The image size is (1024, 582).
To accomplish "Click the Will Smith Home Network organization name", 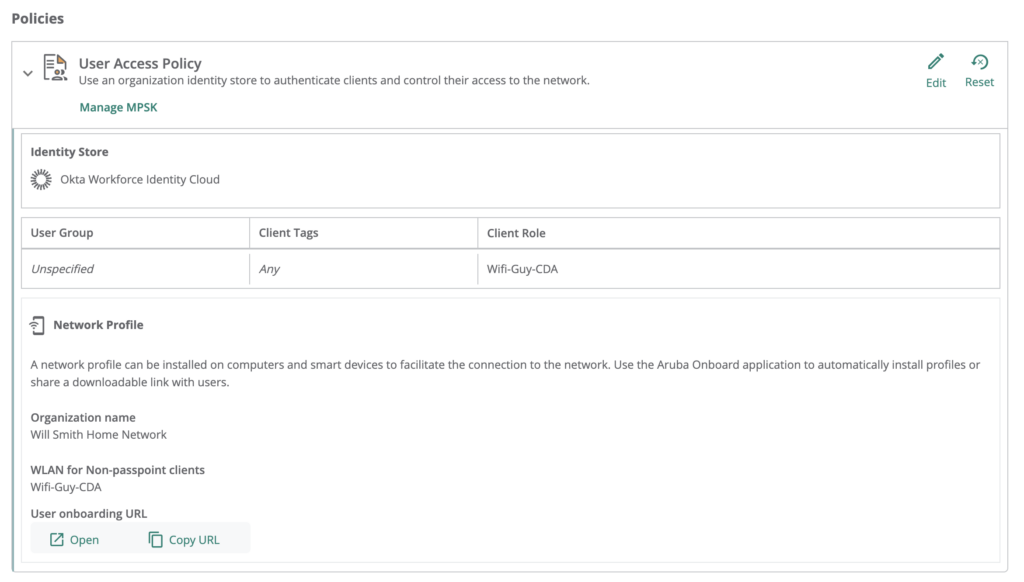I will [x=99, y=435].
